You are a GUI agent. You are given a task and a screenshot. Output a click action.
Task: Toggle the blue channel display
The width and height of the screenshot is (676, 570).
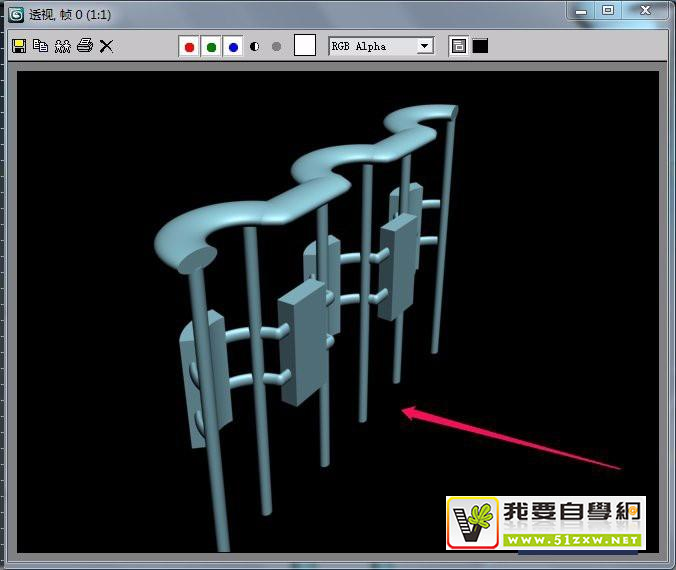[233, 47]
